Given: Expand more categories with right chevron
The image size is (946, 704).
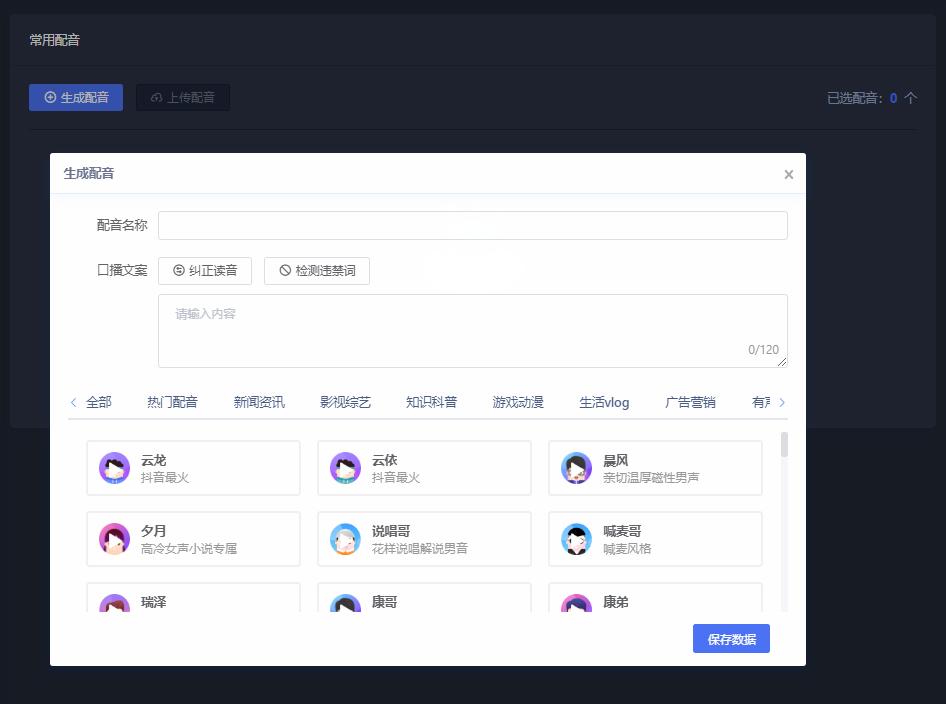Looking at the screenshot, I should 782,401.
